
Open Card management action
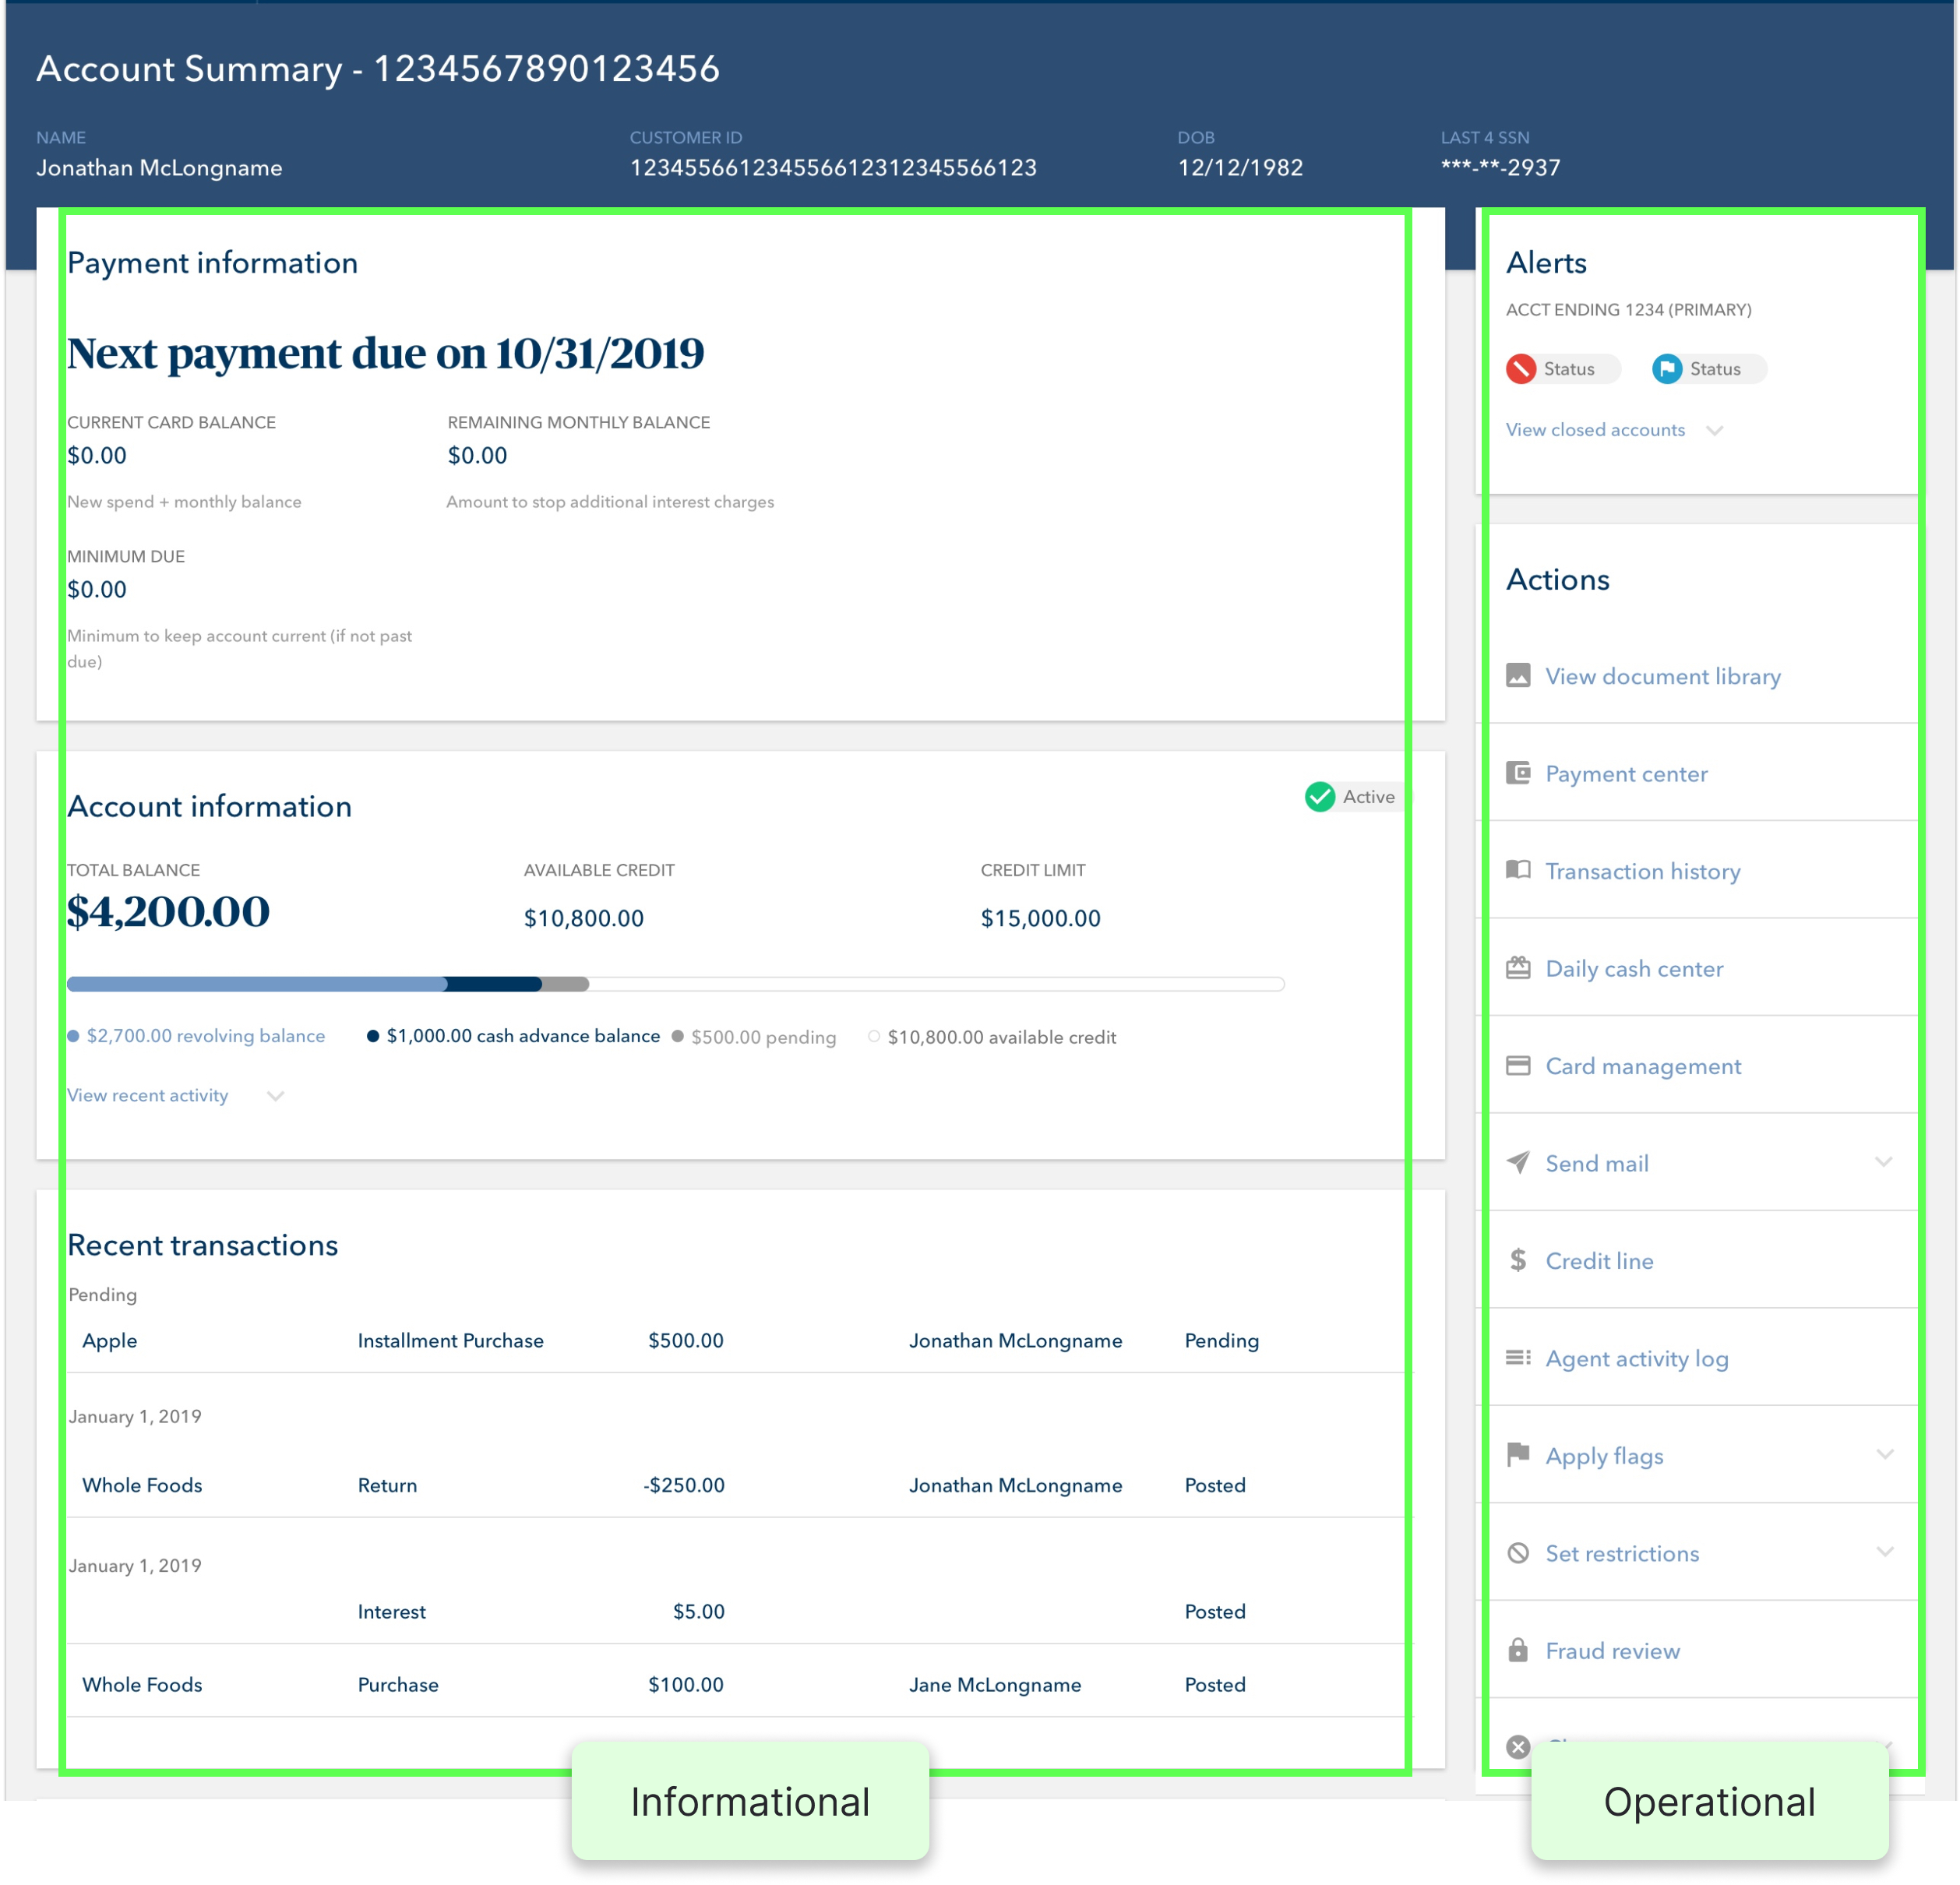(x=1643, y=1066)
